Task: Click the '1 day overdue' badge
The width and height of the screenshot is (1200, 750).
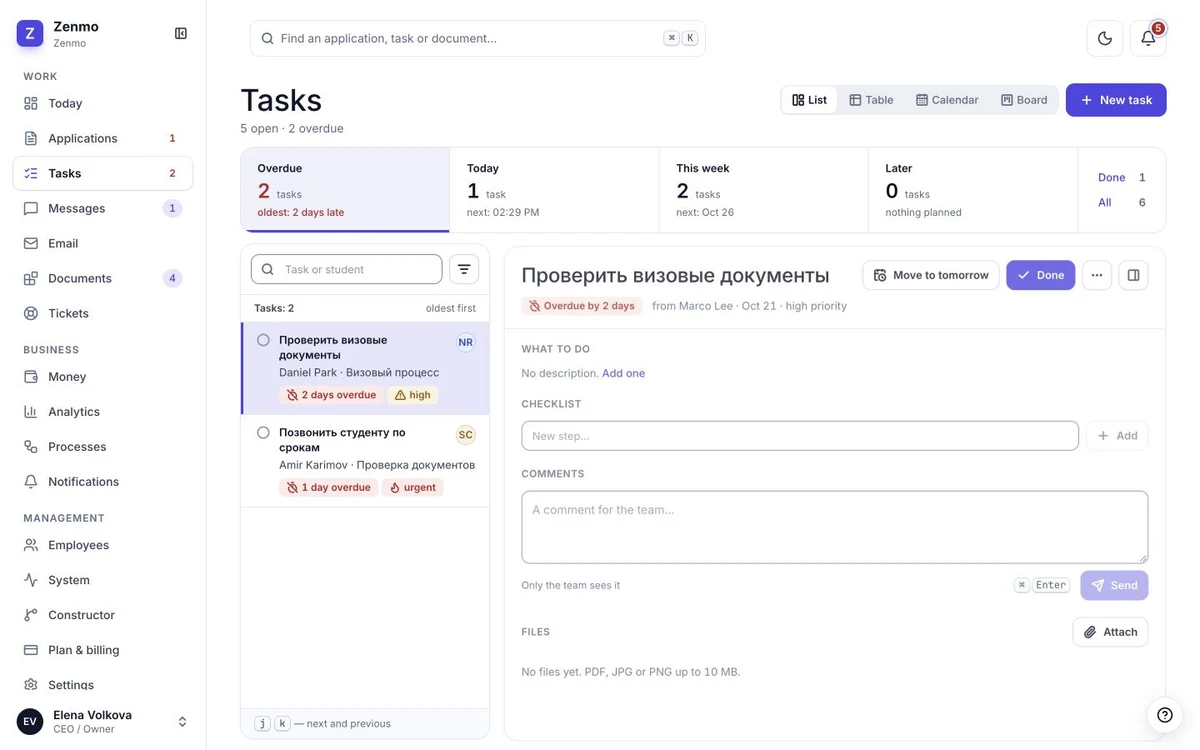Action: (328, 488)
